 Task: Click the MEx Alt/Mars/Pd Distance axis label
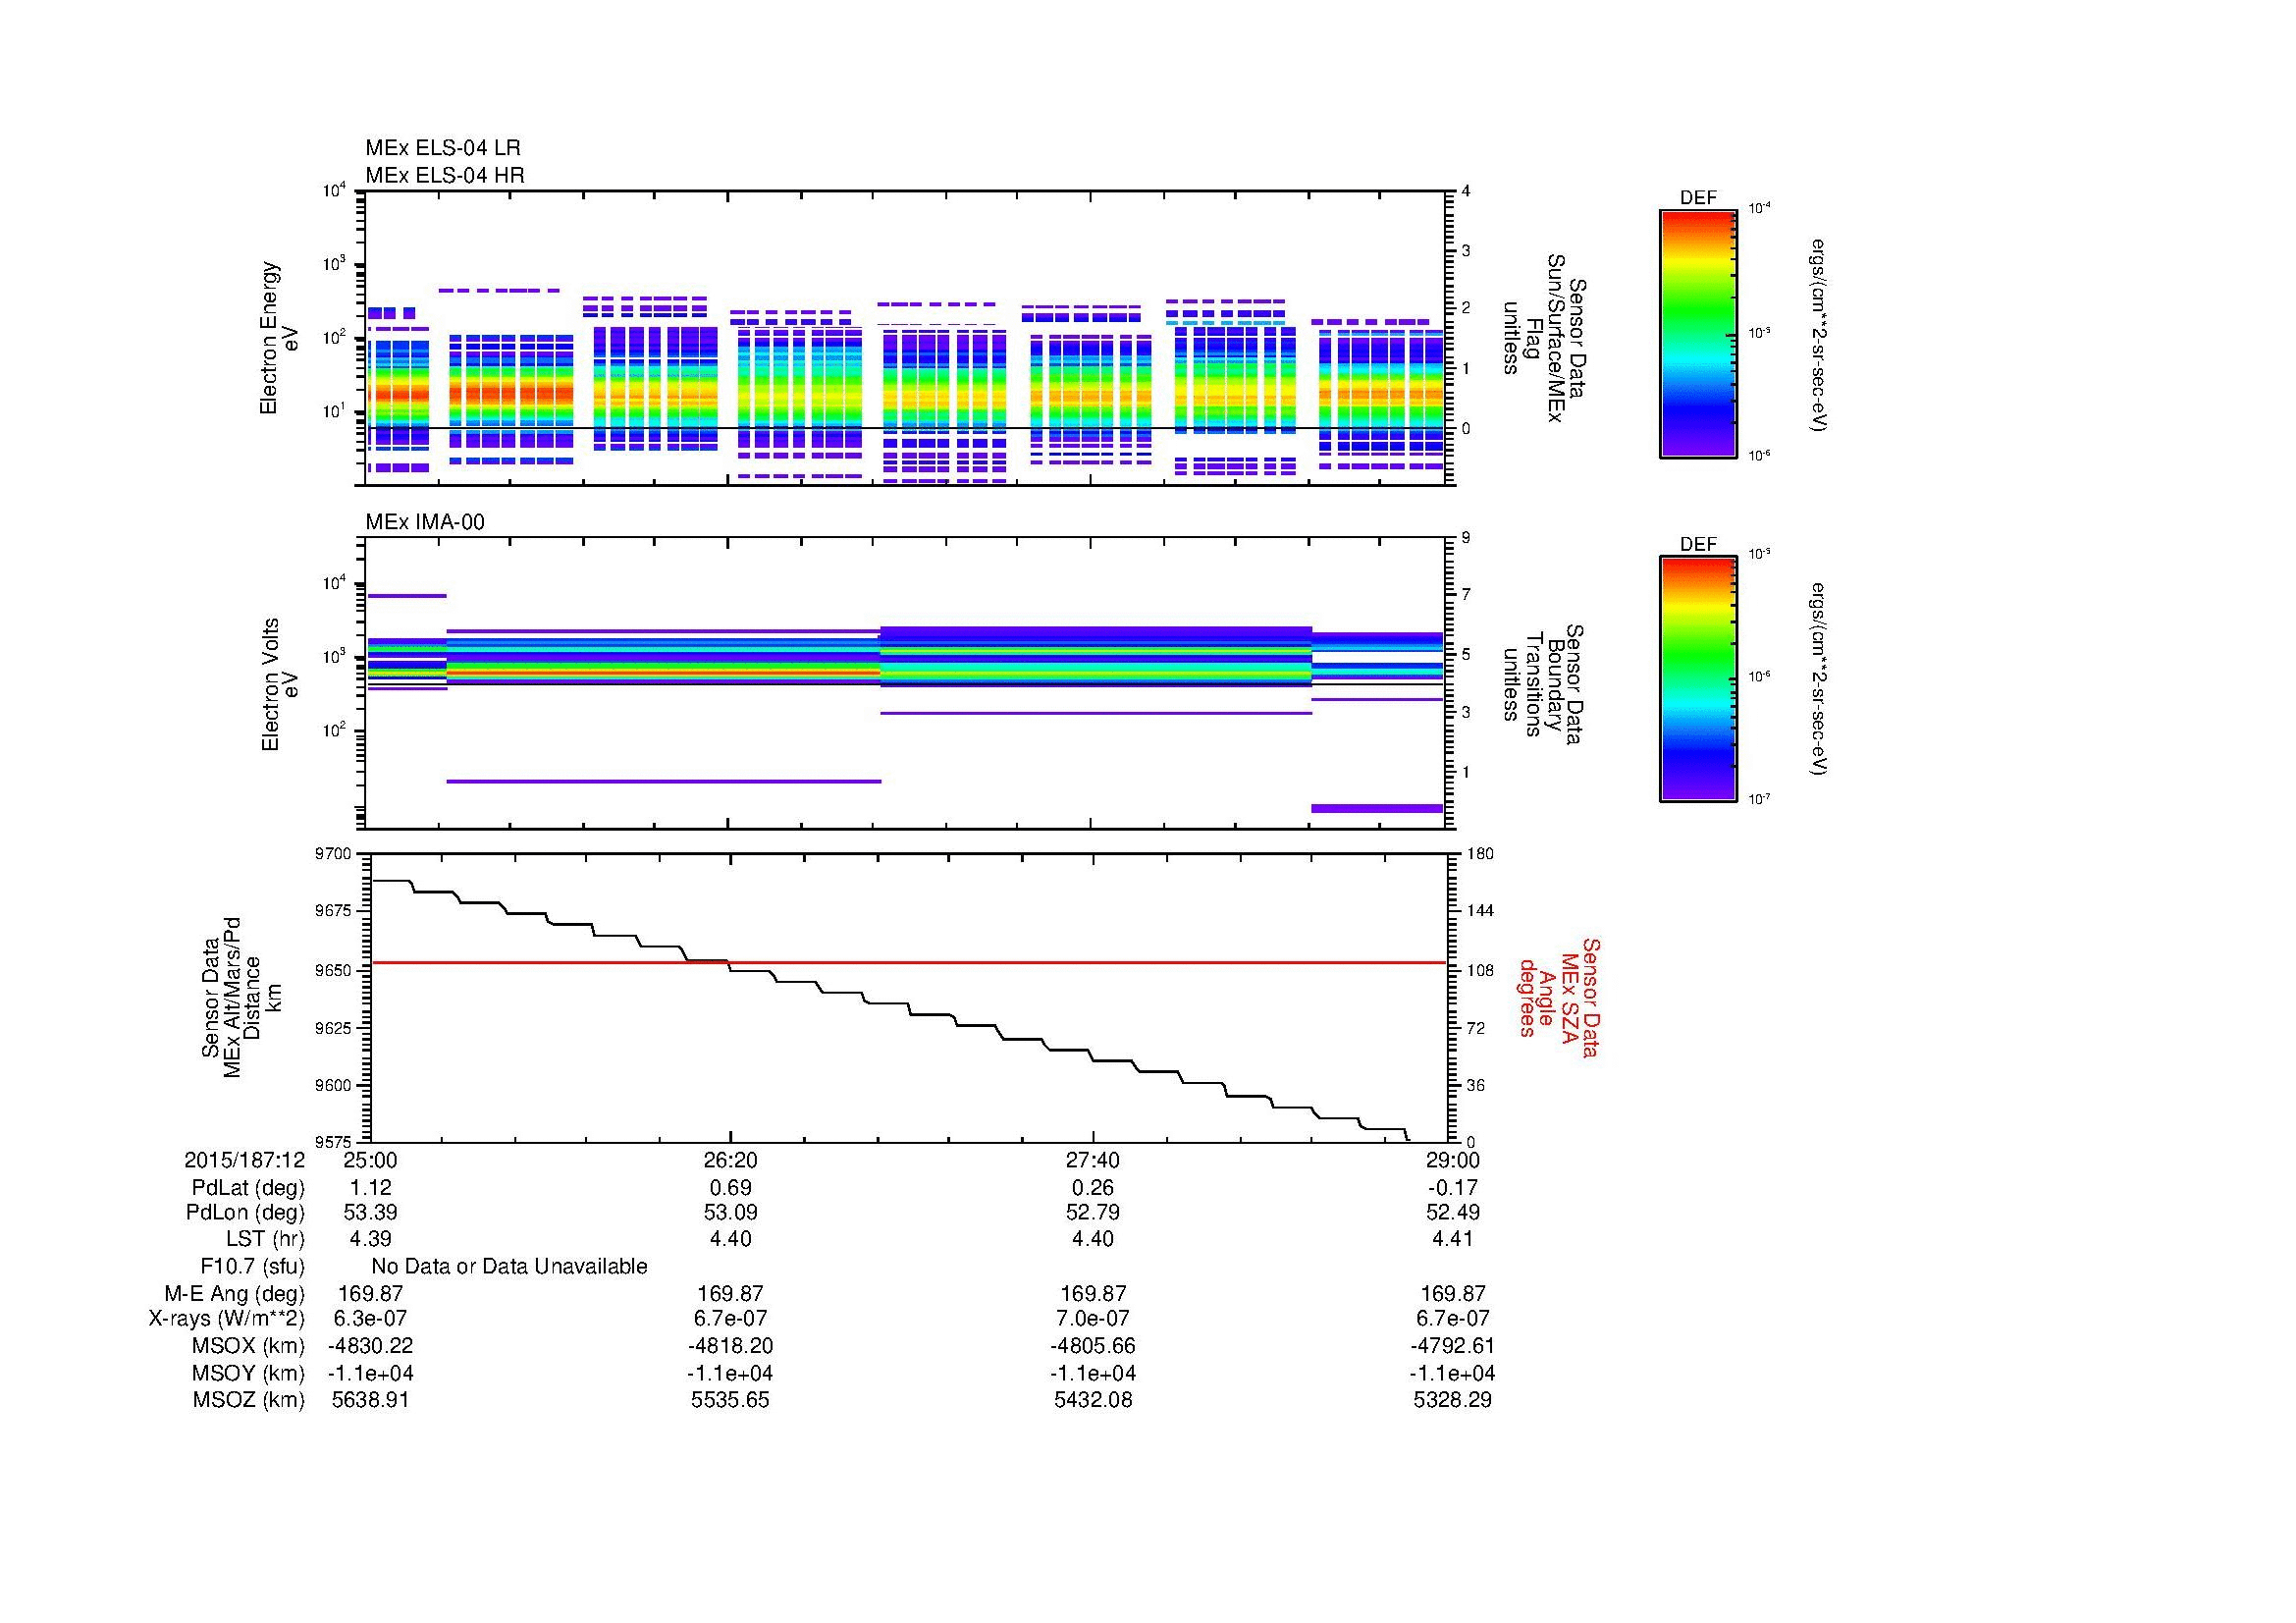point(241,997)
